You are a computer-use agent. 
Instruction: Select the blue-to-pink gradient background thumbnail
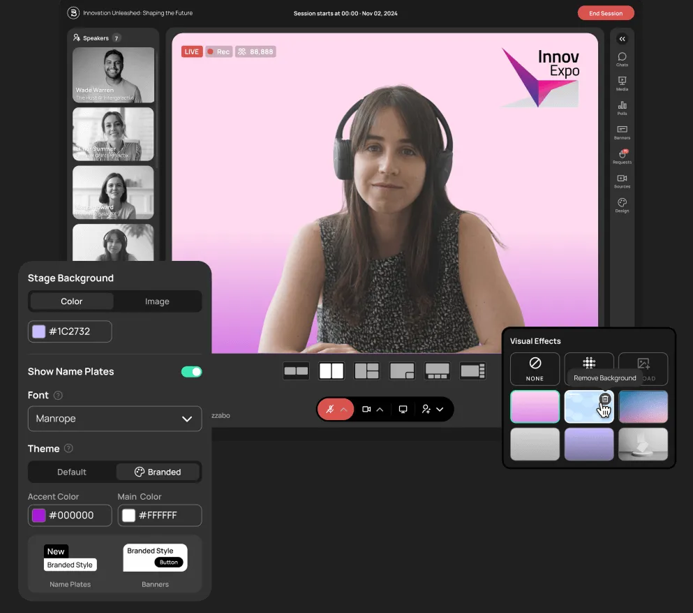pos(643,407)
